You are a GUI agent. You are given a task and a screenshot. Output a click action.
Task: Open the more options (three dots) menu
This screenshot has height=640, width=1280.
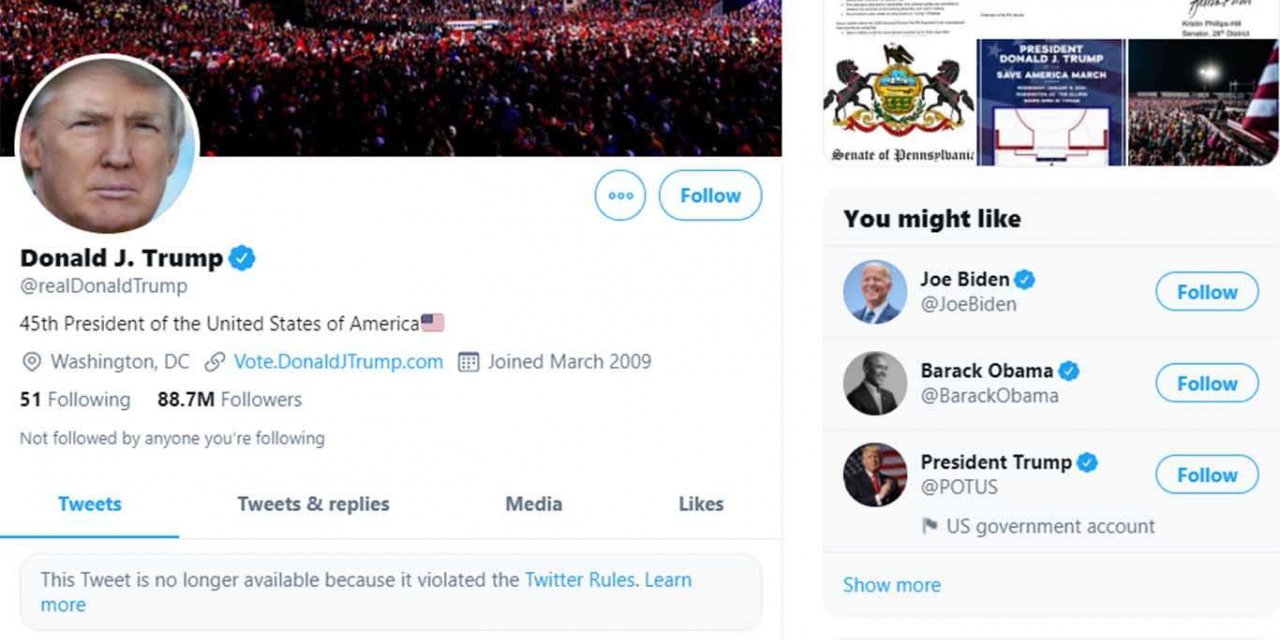click(620, 195)
